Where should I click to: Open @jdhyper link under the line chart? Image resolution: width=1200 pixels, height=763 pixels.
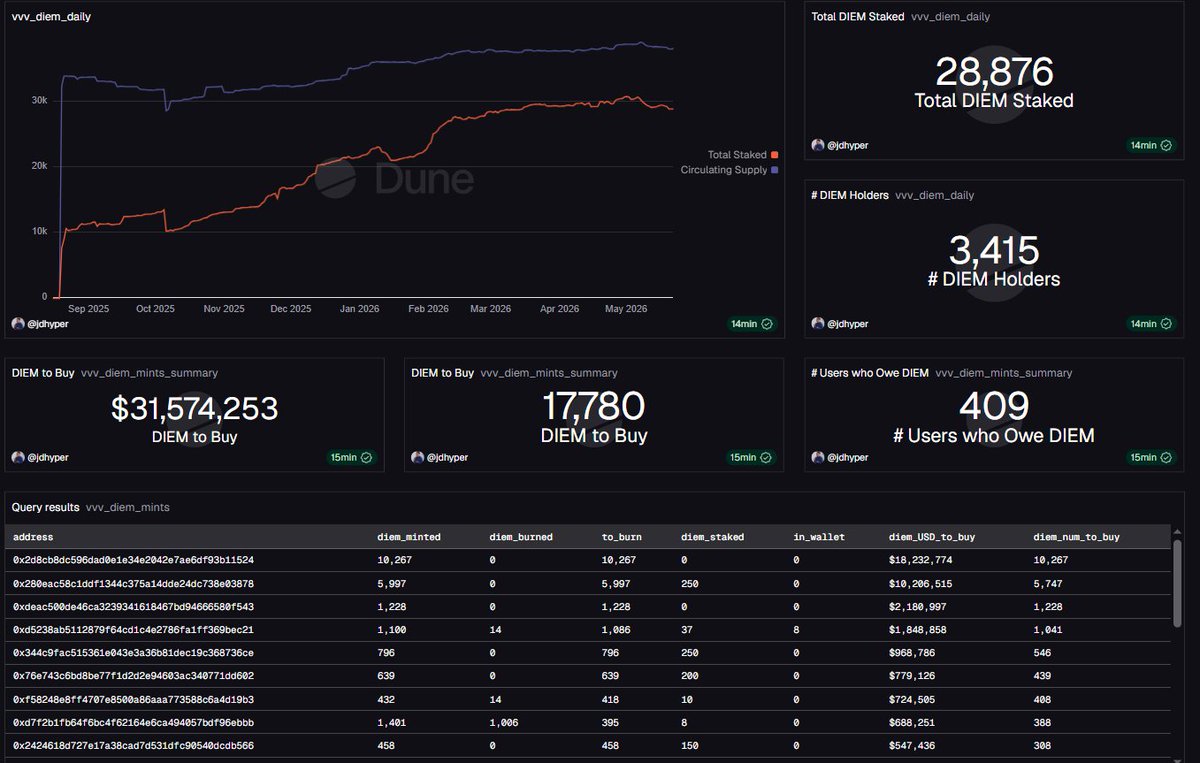click(x=47, y=324)
